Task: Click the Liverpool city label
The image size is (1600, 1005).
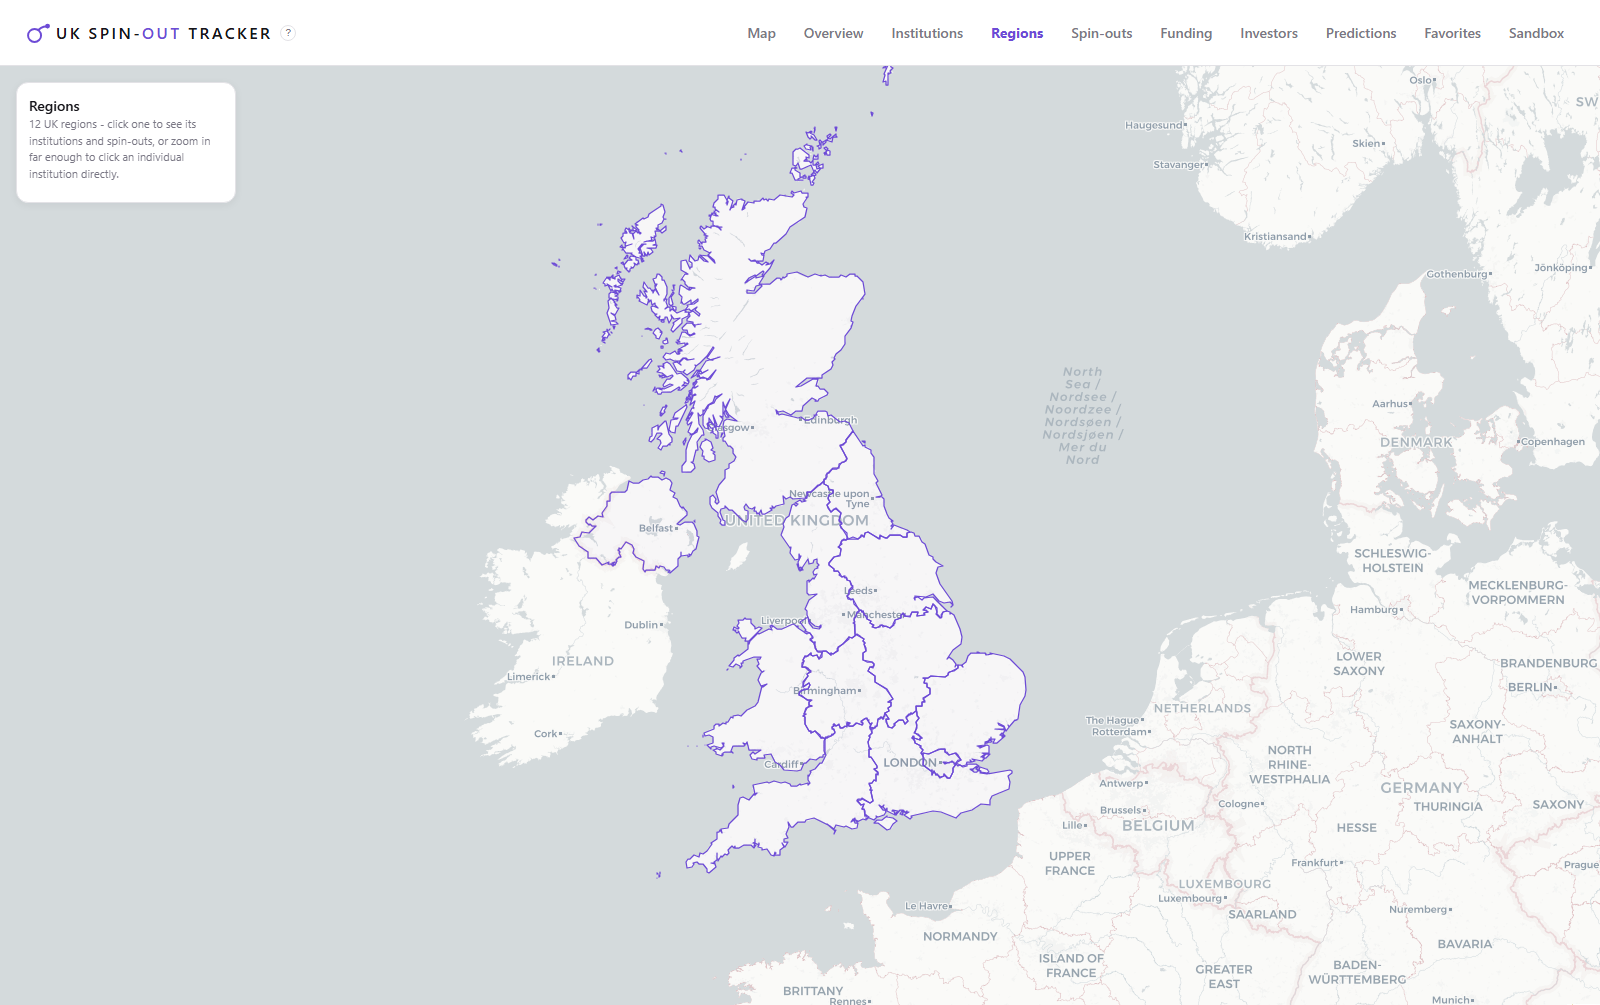Action: pos(784,621)
